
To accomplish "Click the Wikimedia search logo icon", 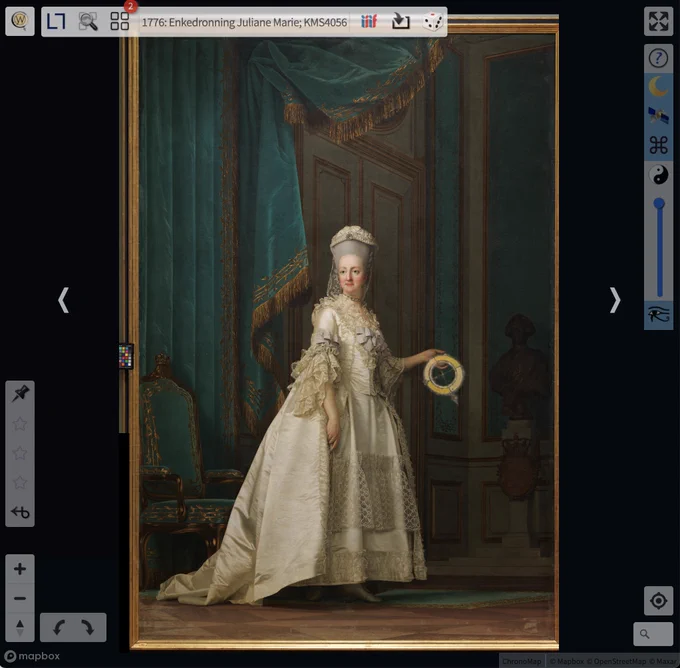I will 20,21.
